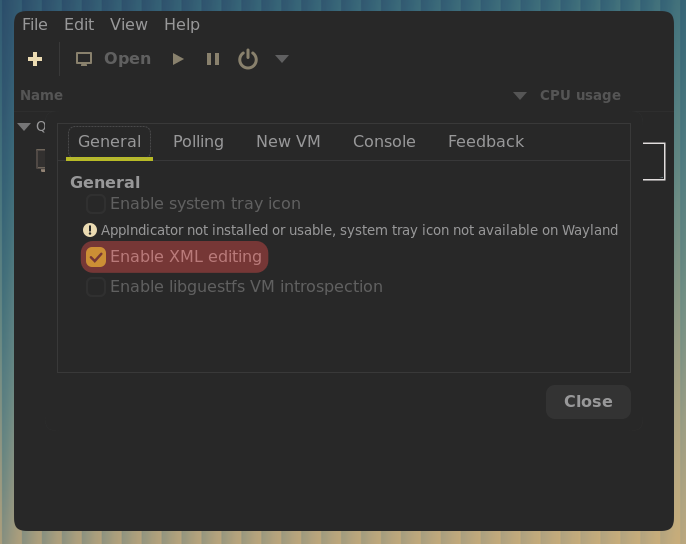Open the shutdown options dropdown arrow
Viewport: 686px width, 544px height.
[282, 59]
